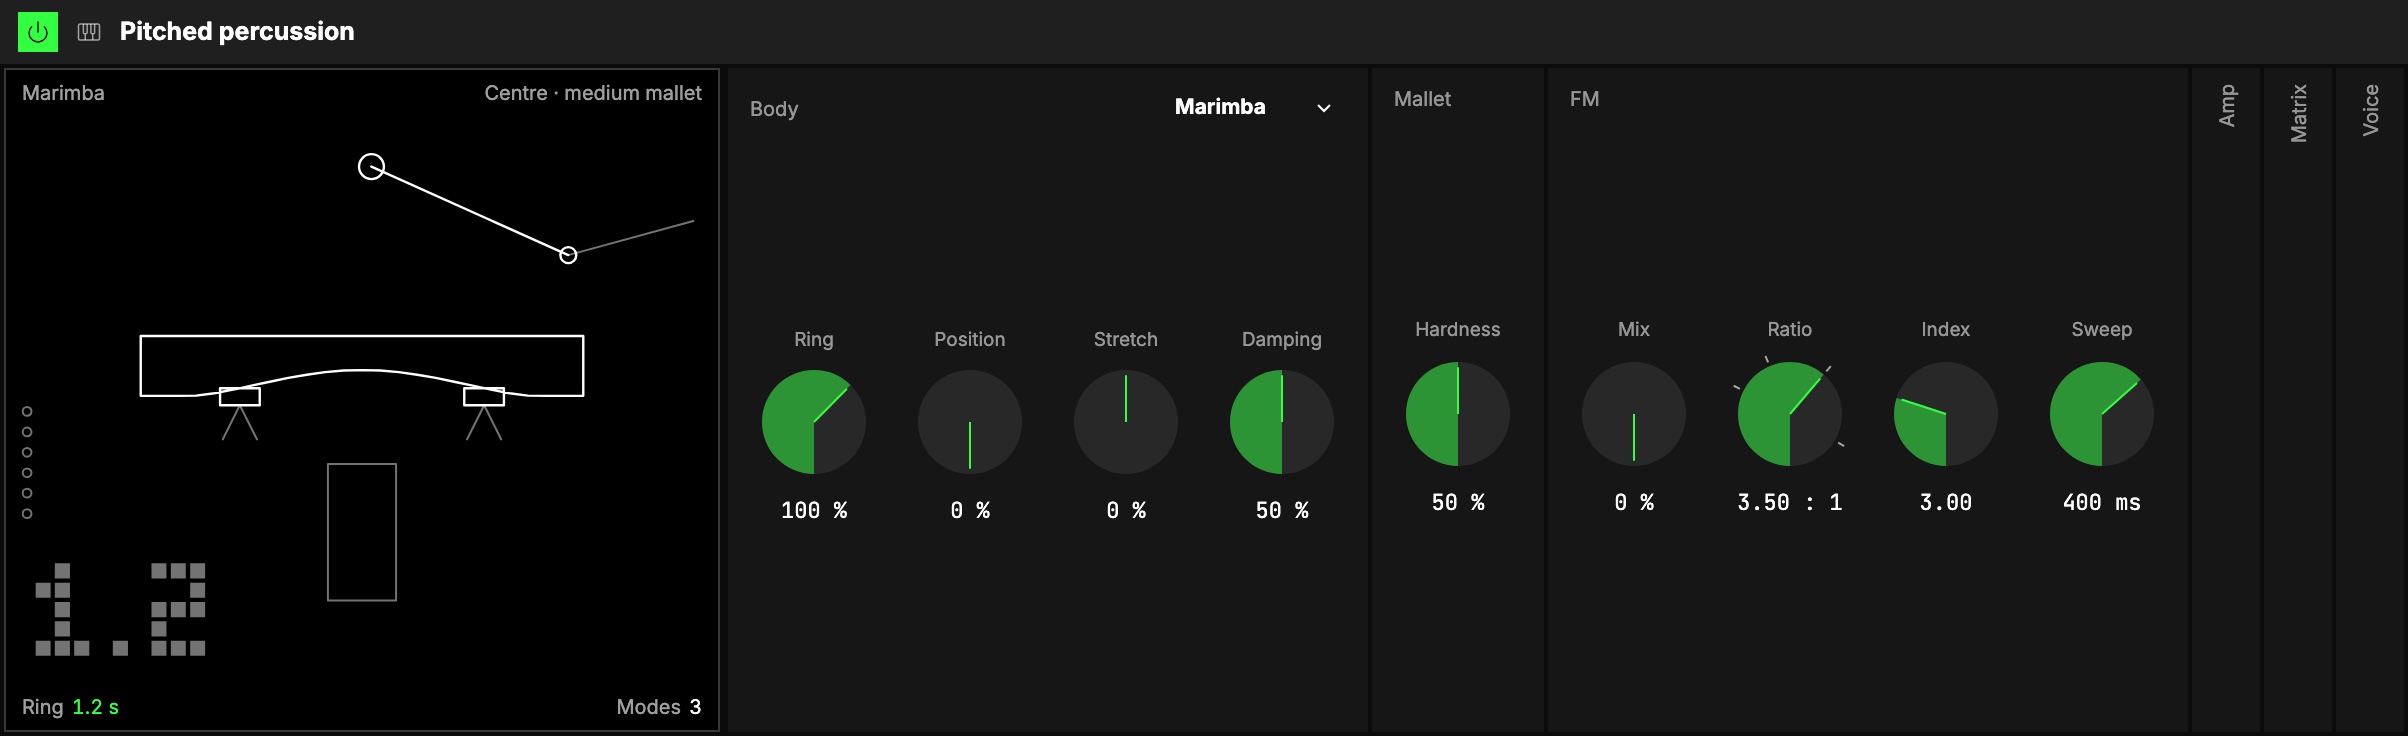Screen dimensions: 2408x736
Task: Select the Stretch knob
Action: coord(1126,422)
